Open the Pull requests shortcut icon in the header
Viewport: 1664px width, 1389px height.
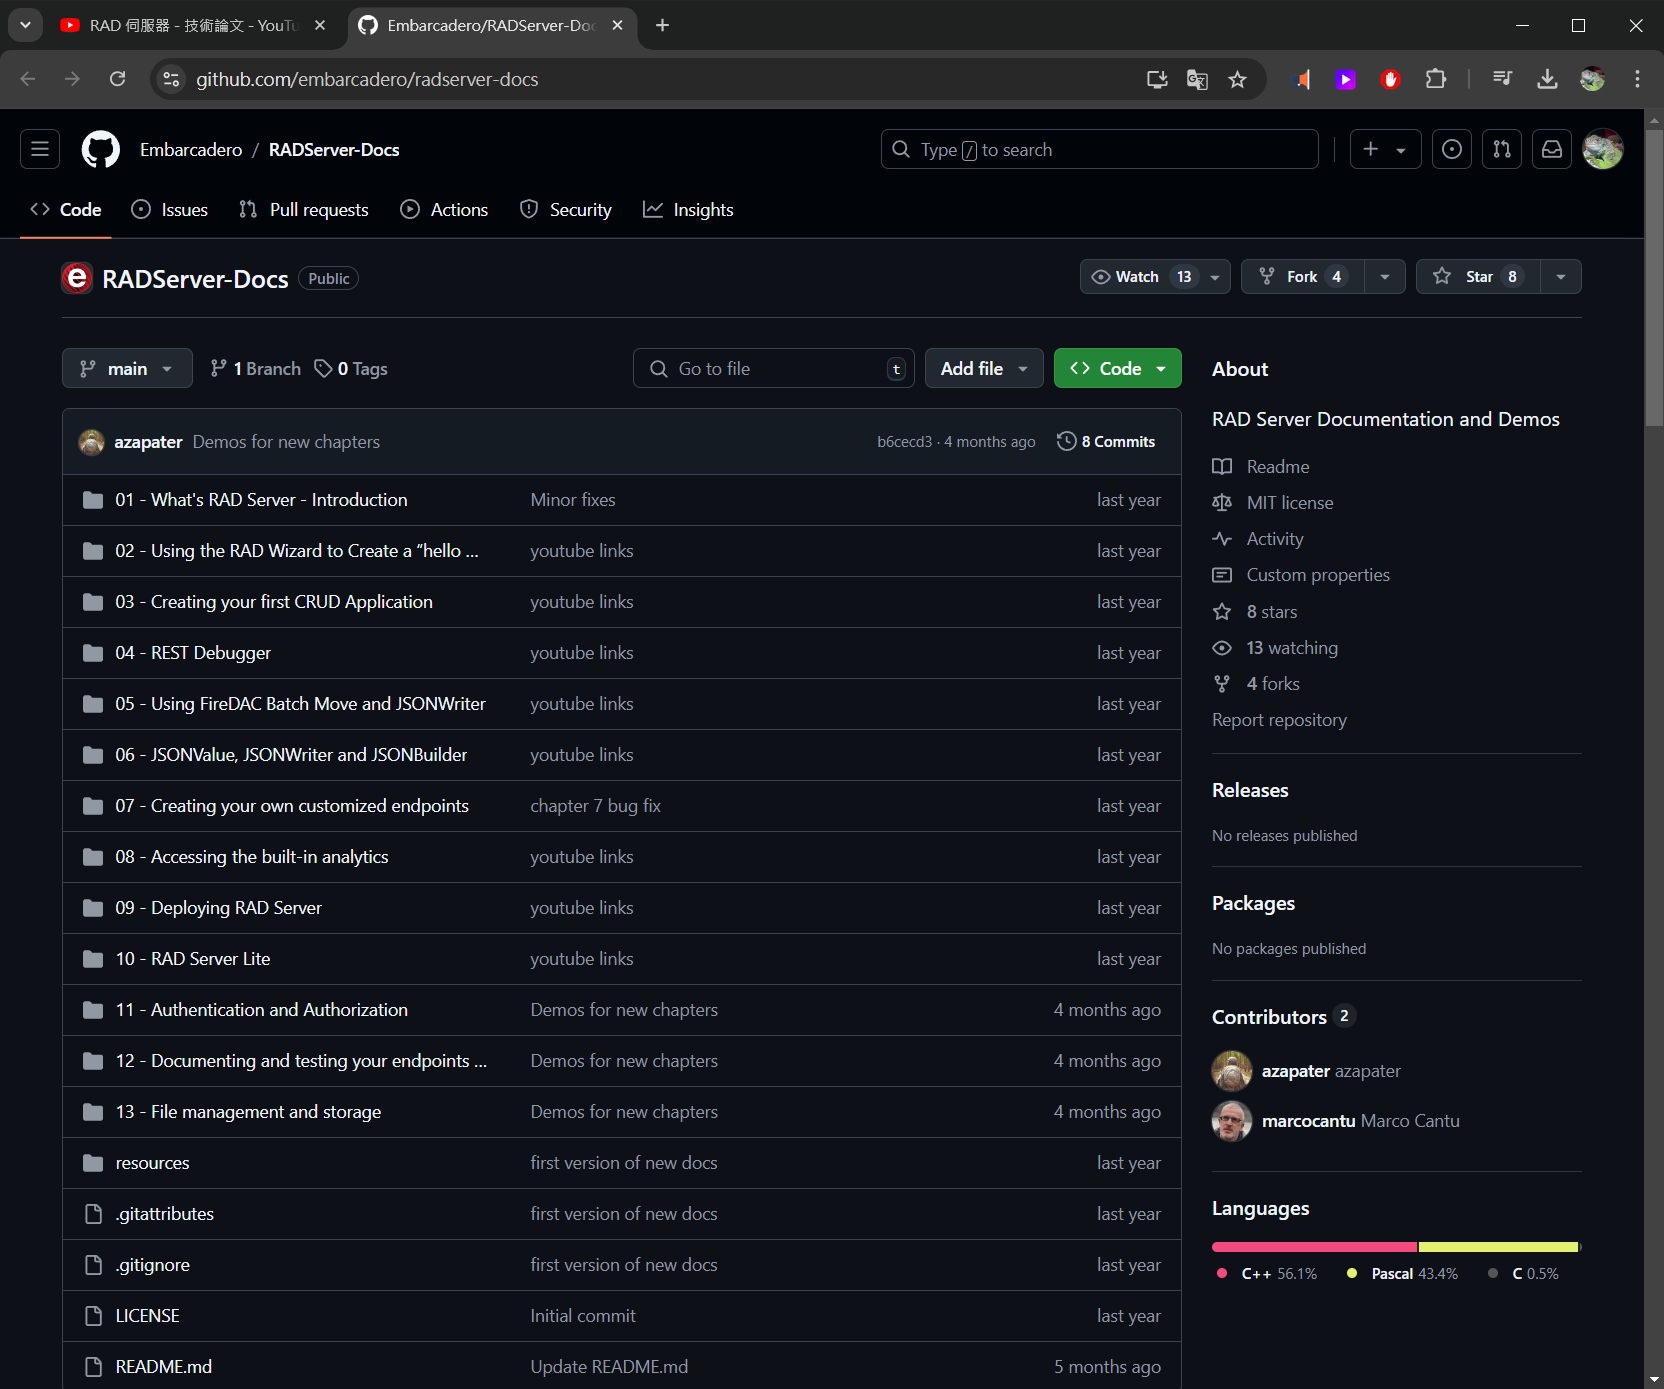coord(1501,149)
